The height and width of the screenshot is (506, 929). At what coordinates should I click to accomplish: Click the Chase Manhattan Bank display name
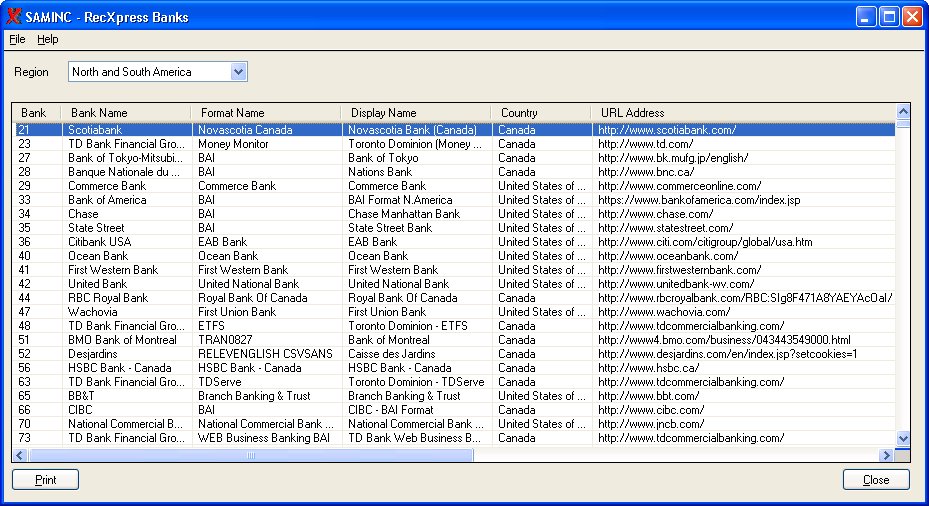pos(404,214)
